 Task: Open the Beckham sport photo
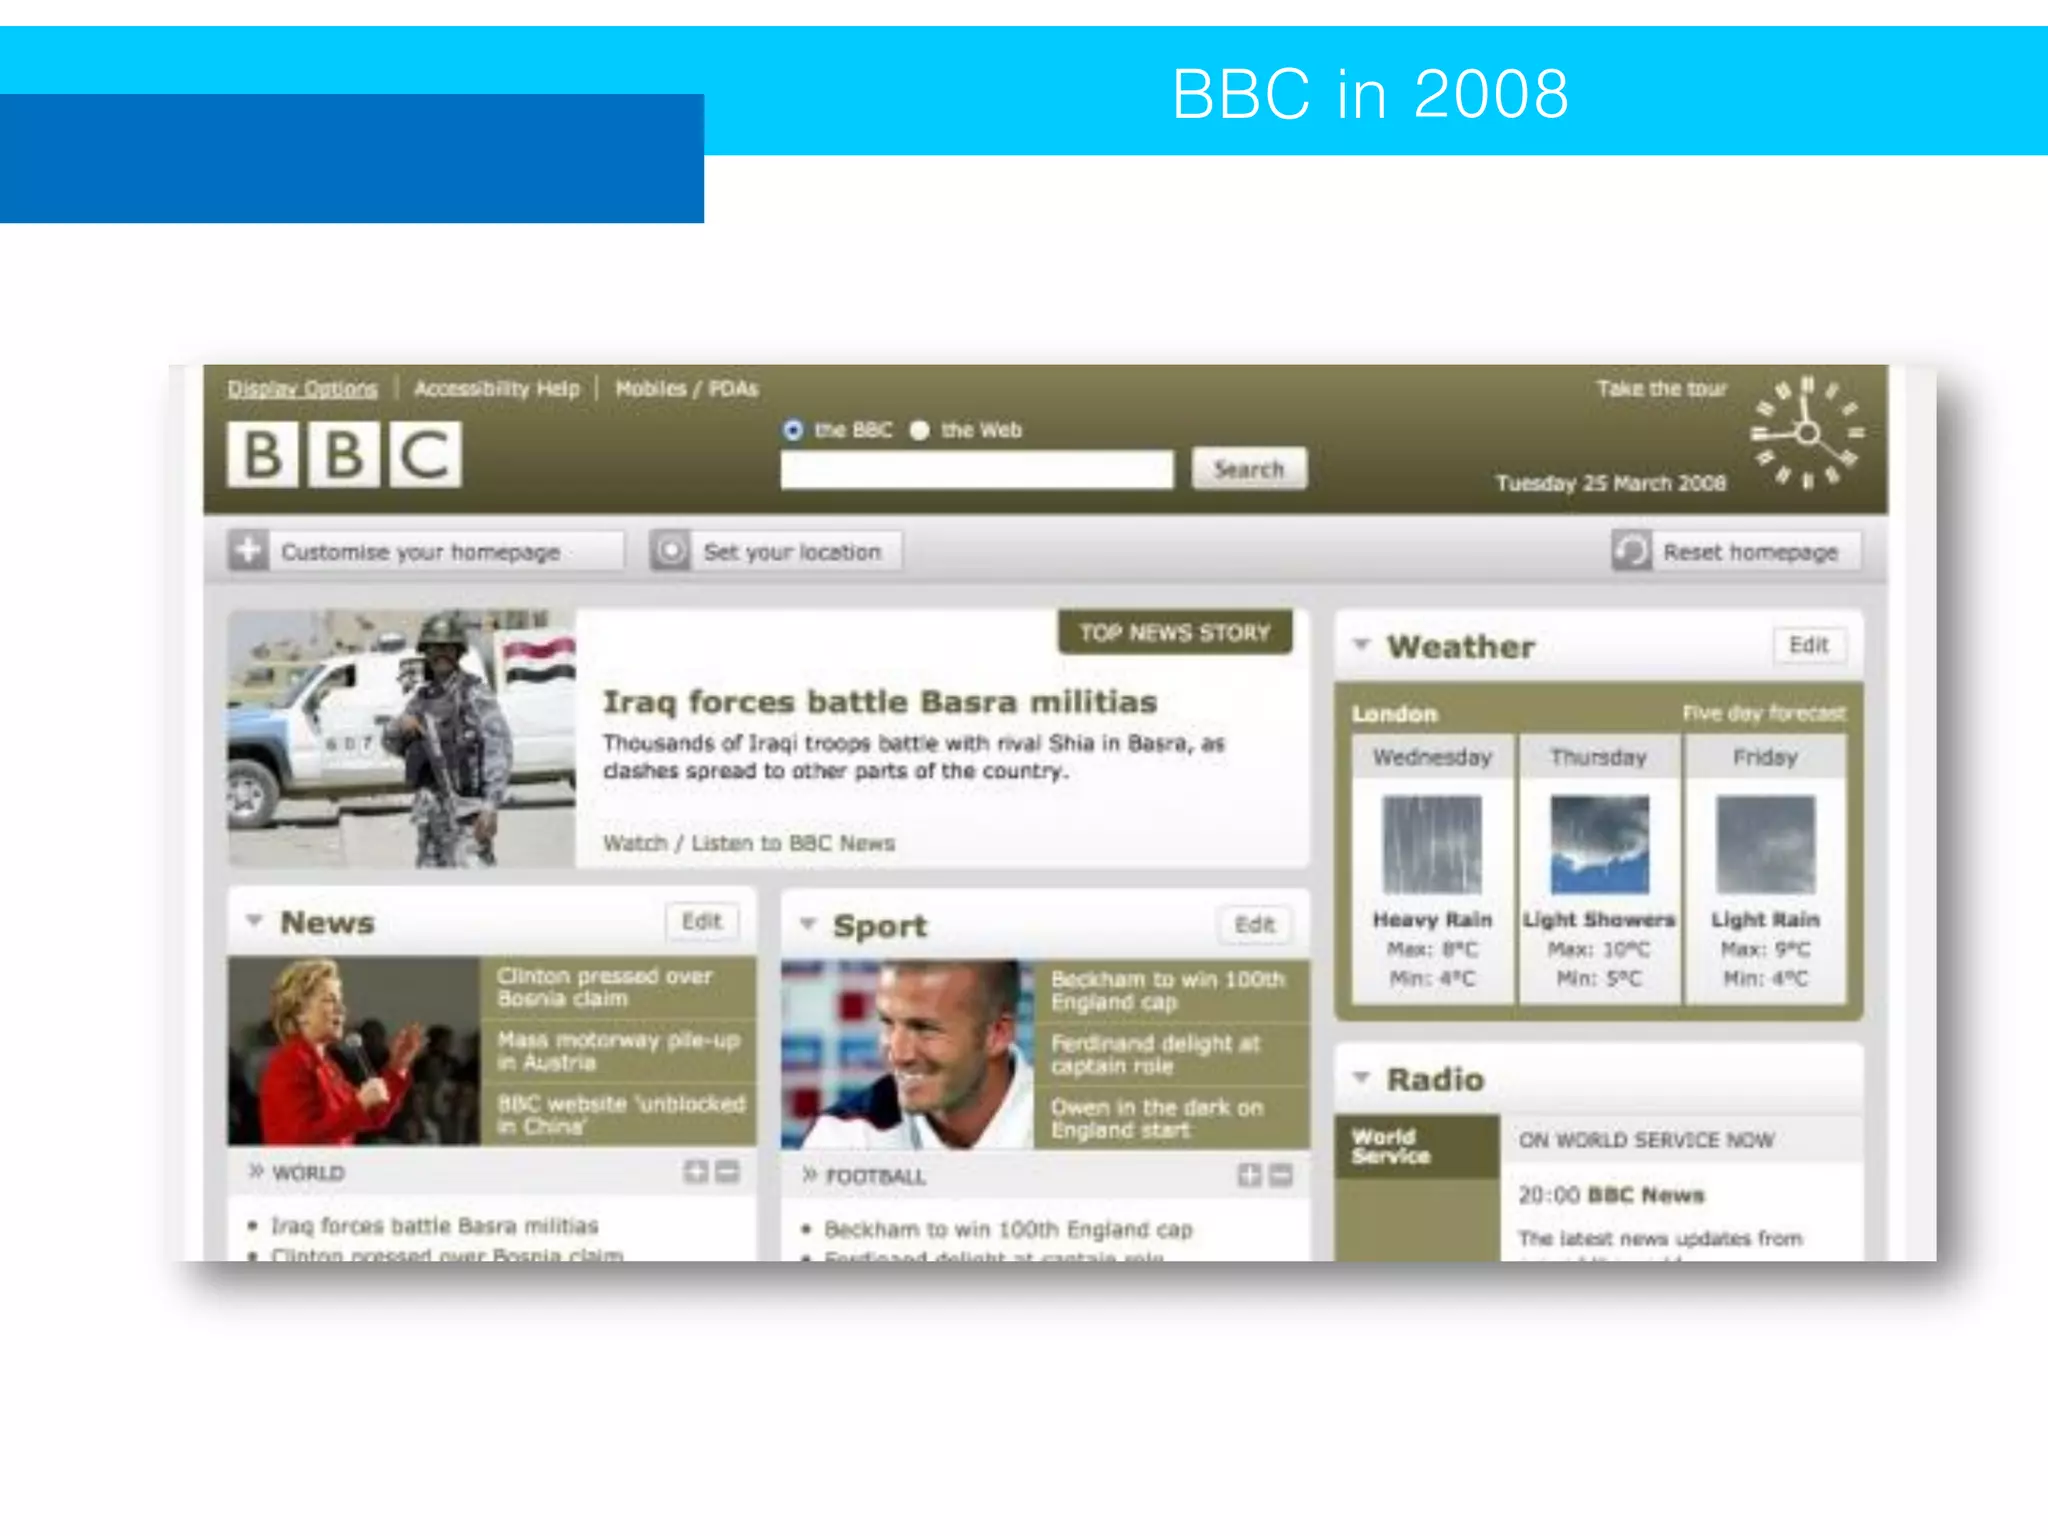click(x=908, y=1054)
